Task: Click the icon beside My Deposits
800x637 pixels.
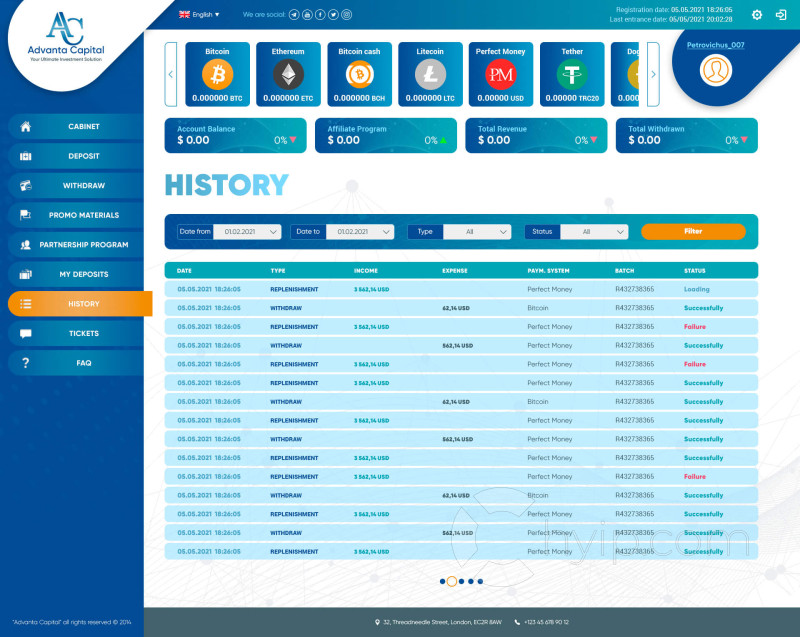Action: [26, 274]
